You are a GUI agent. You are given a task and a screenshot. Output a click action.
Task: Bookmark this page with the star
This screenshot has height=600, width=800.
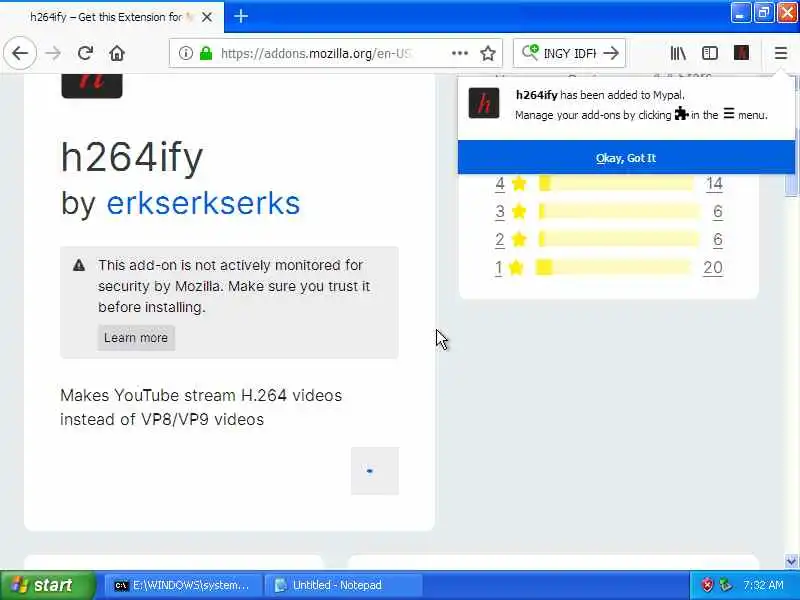(x=488, y=53)
